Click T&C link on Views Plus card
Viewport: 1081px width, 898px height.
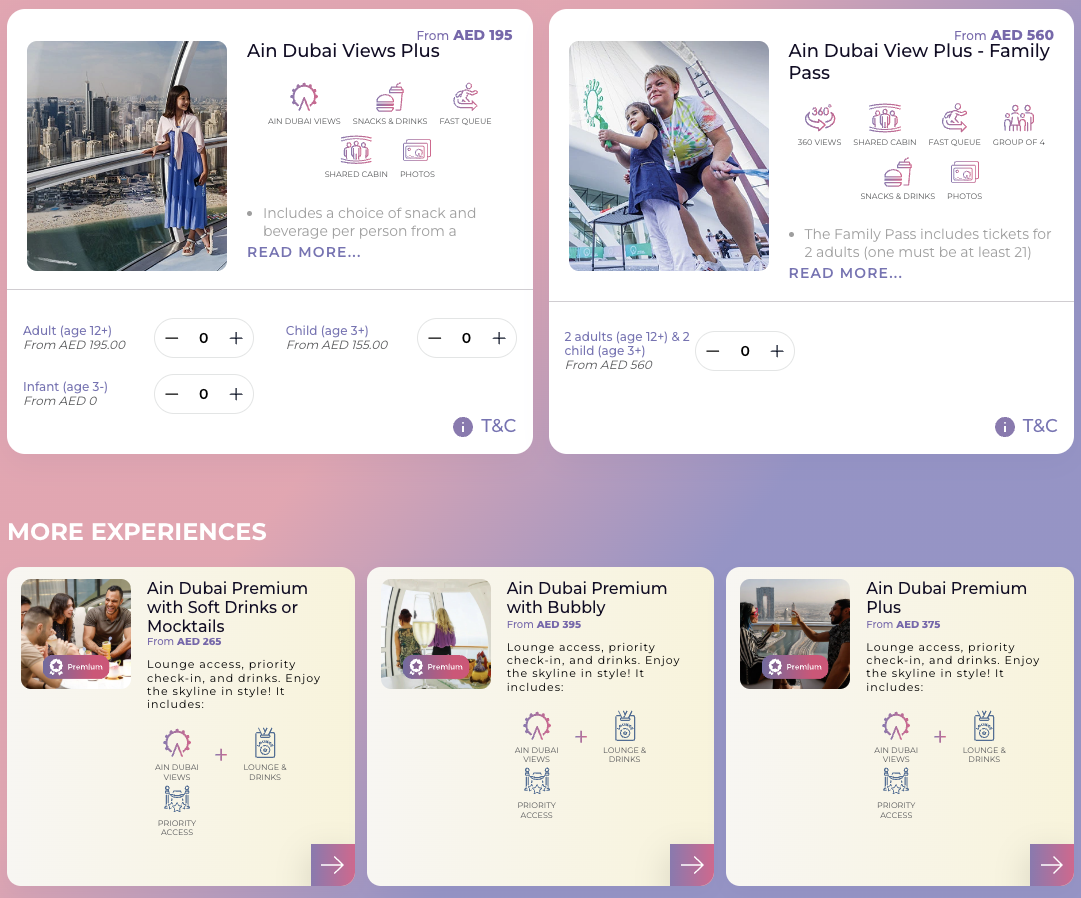(x=498, y=426)
